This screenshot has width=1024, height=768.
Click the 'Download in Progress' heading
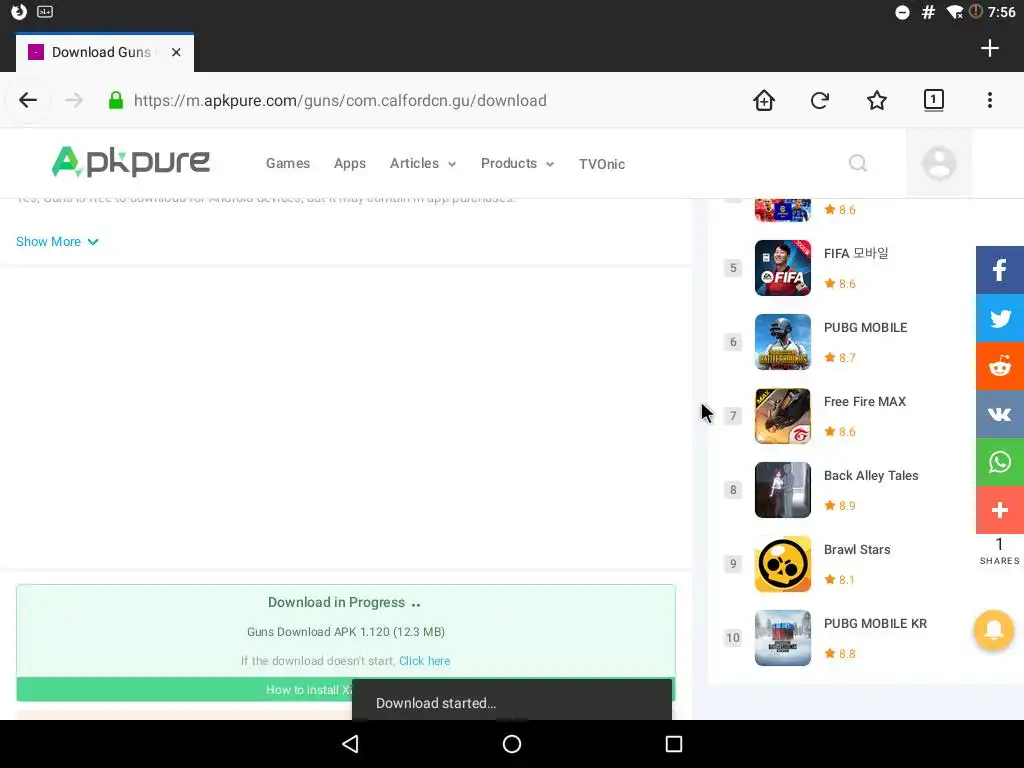336,602
